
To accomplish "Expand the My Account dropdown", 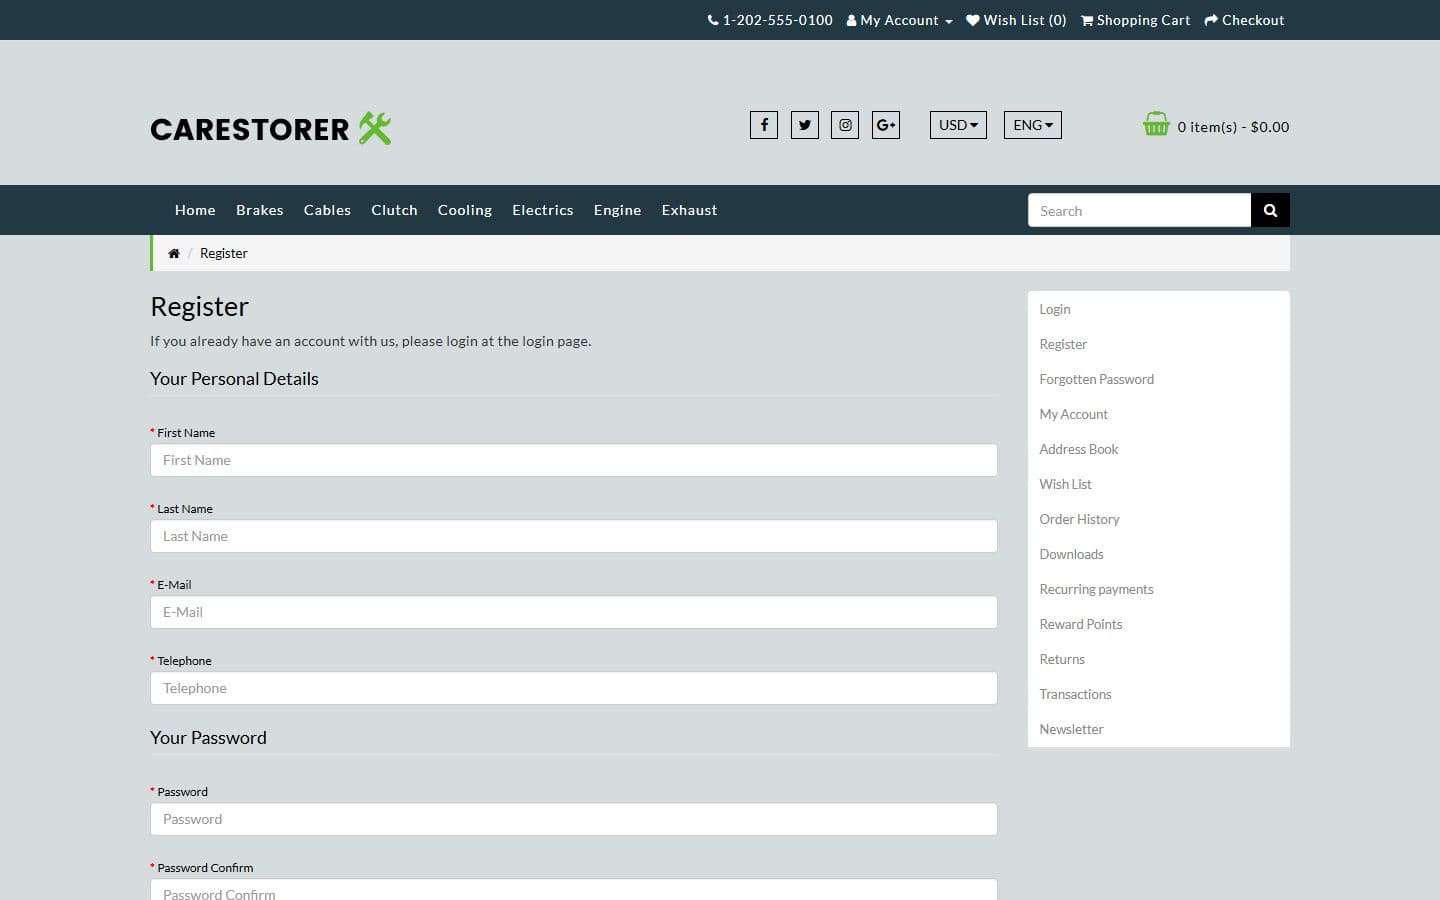I will pos(900,20).
